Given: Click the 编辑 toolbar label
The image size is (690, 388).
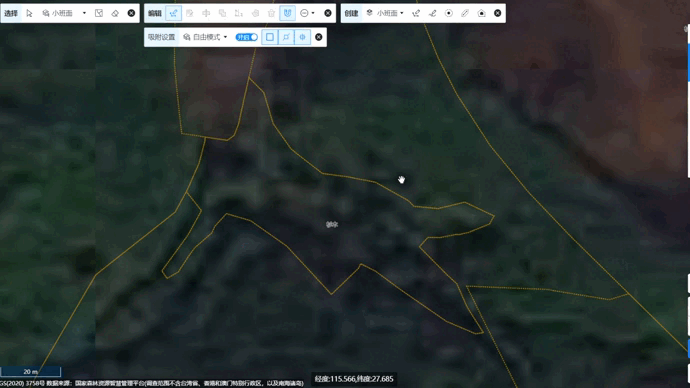Looking at the screenshot, I should 155,13.
